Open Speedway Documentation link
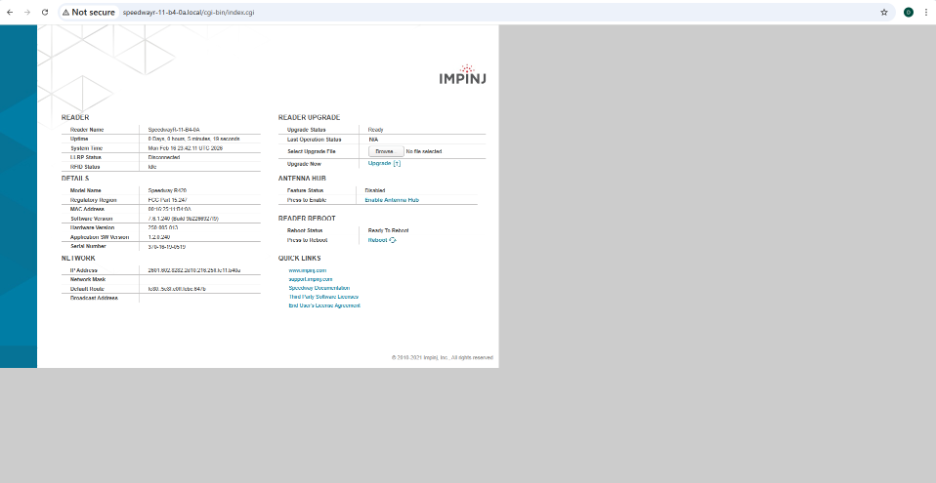This screenshot has height=483, width=936. pyautogui.click(x=319, y=288)
